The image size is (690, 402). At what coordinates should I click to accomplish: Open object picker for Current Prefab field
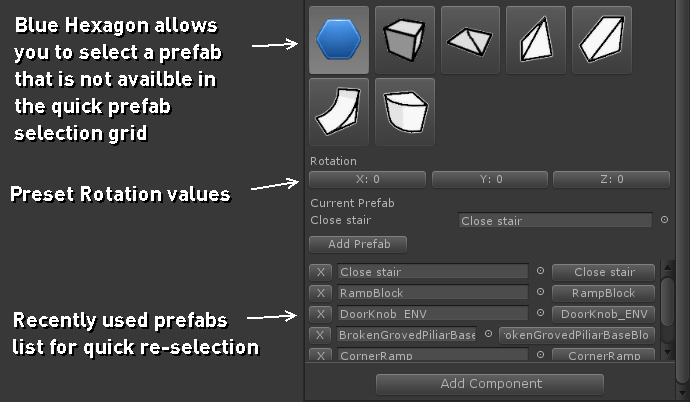coord(664,220)
